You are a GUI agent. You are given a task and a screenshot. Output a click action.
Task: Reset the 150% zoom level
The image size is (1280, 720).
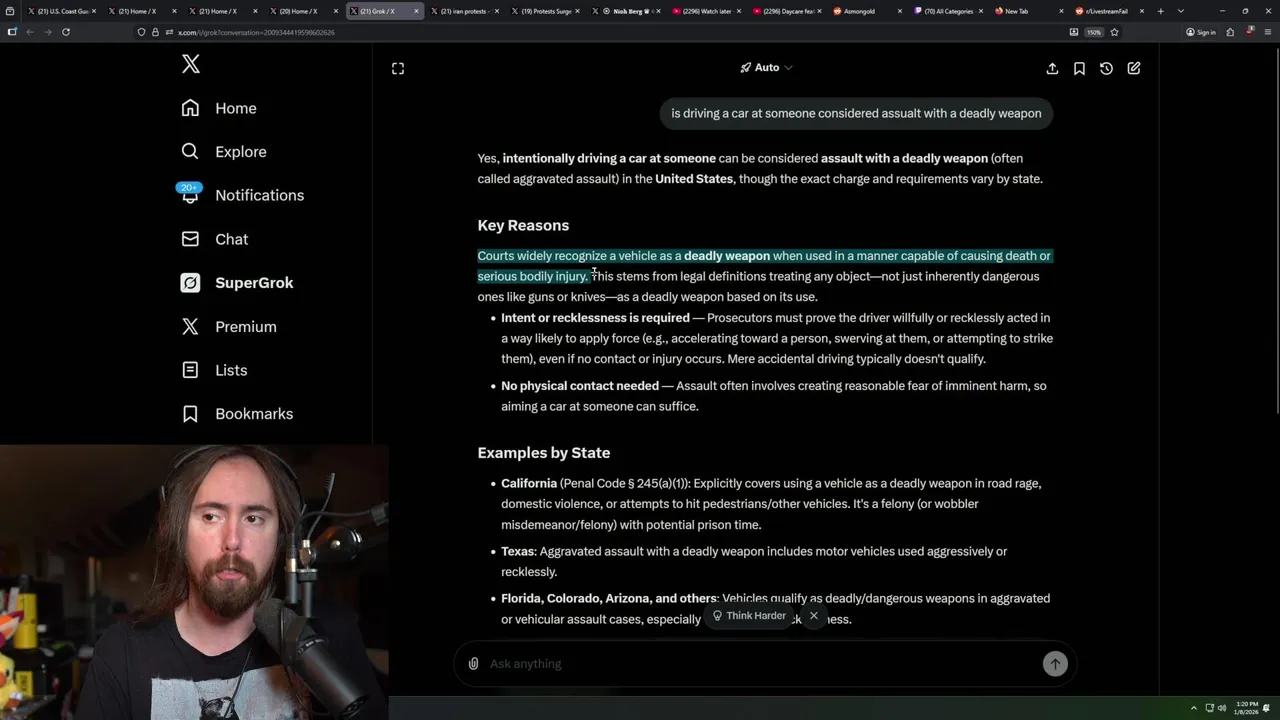coord(1094,32)
